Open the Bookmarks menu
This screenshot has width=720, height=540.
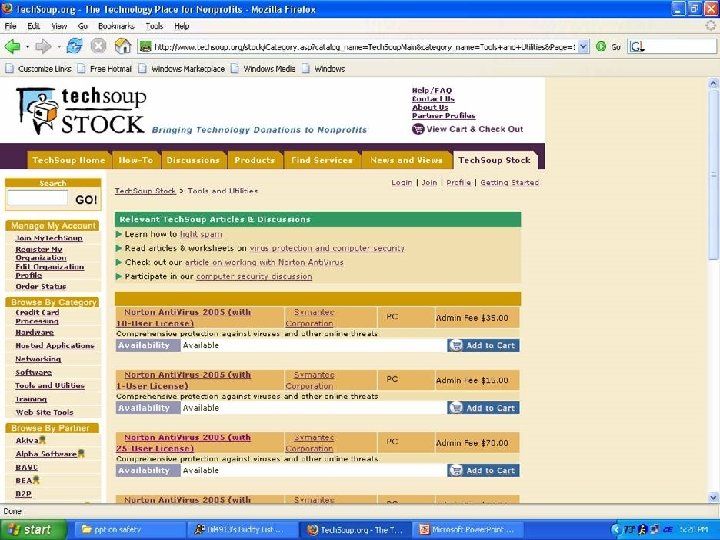[116, 26]
